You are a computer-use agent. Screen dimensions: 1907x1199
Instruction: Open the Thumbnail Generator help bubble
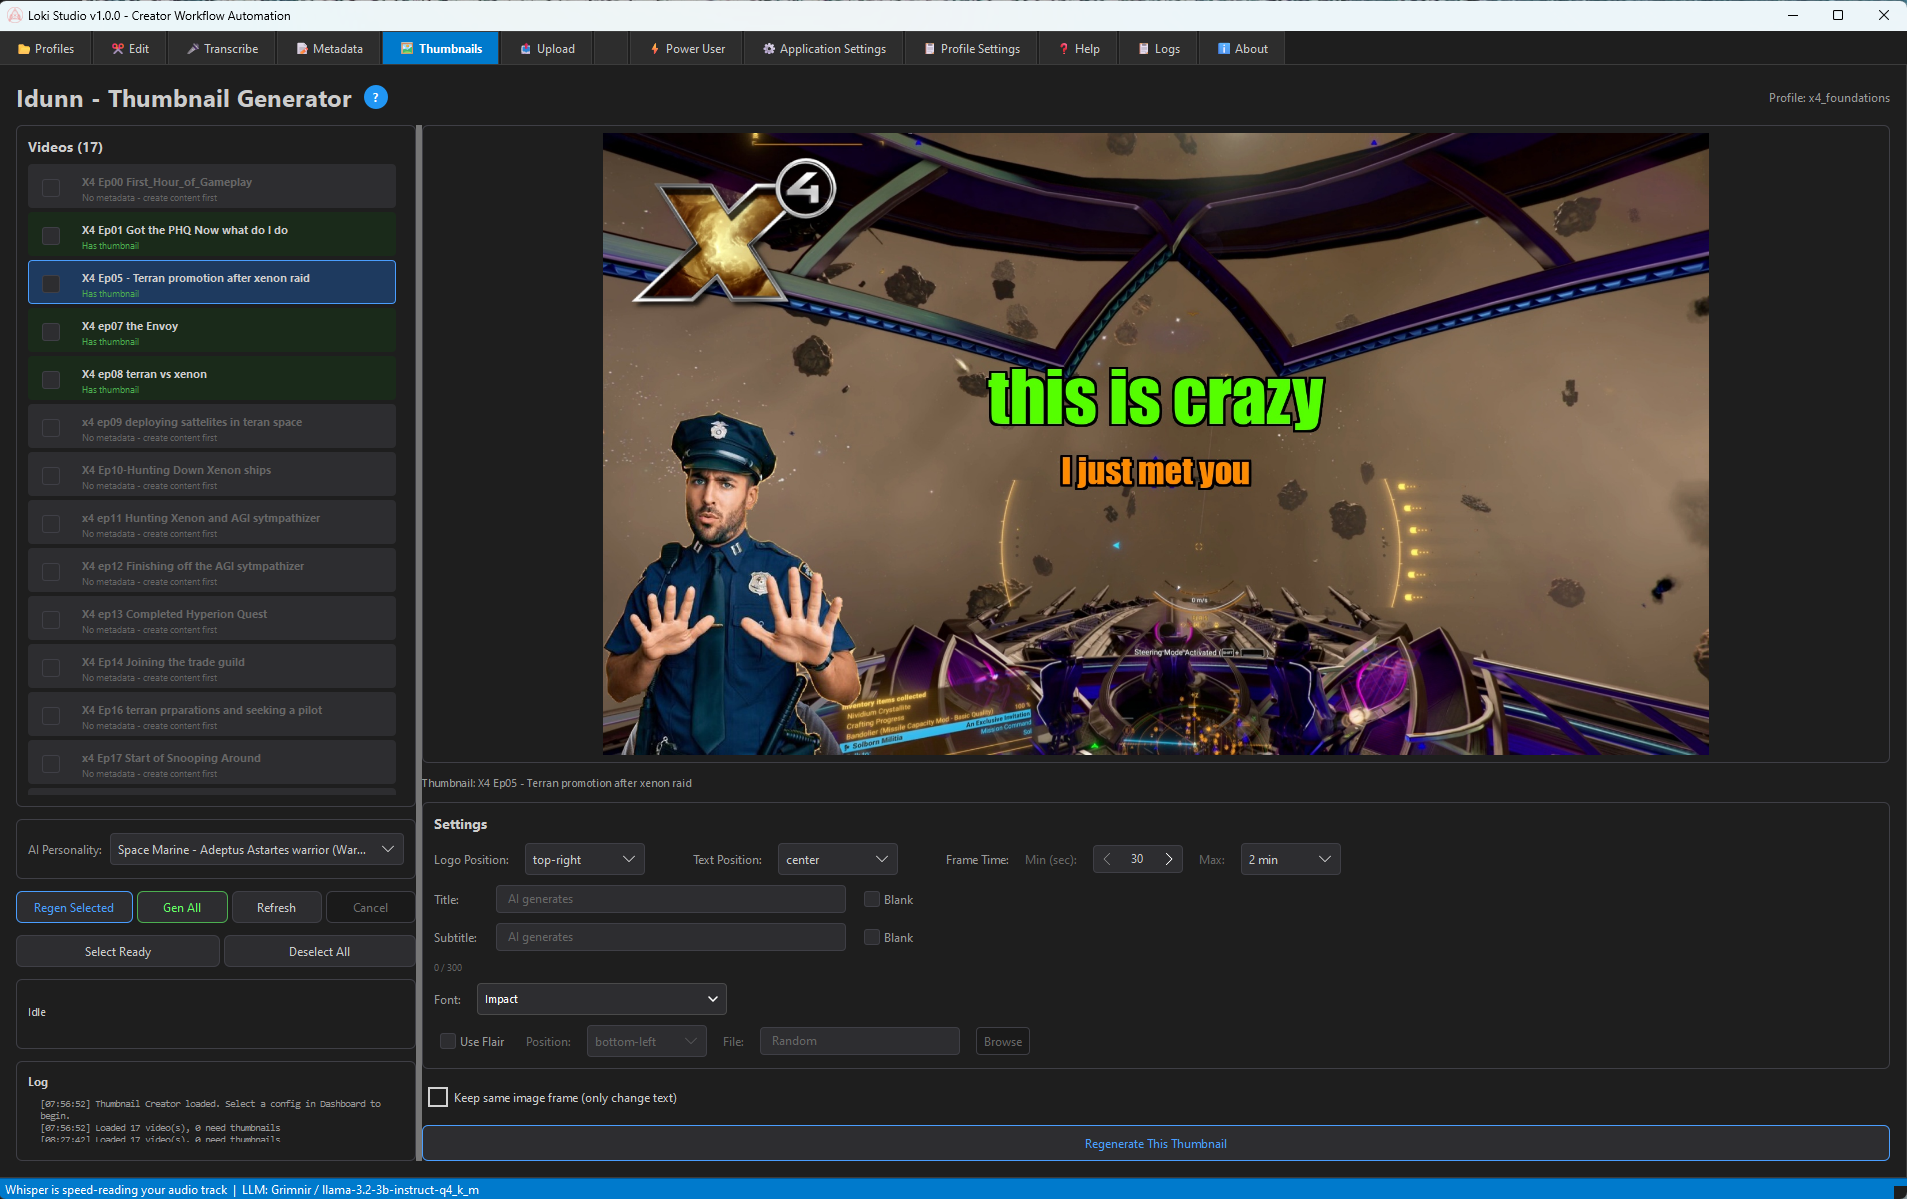coord(375,97)
